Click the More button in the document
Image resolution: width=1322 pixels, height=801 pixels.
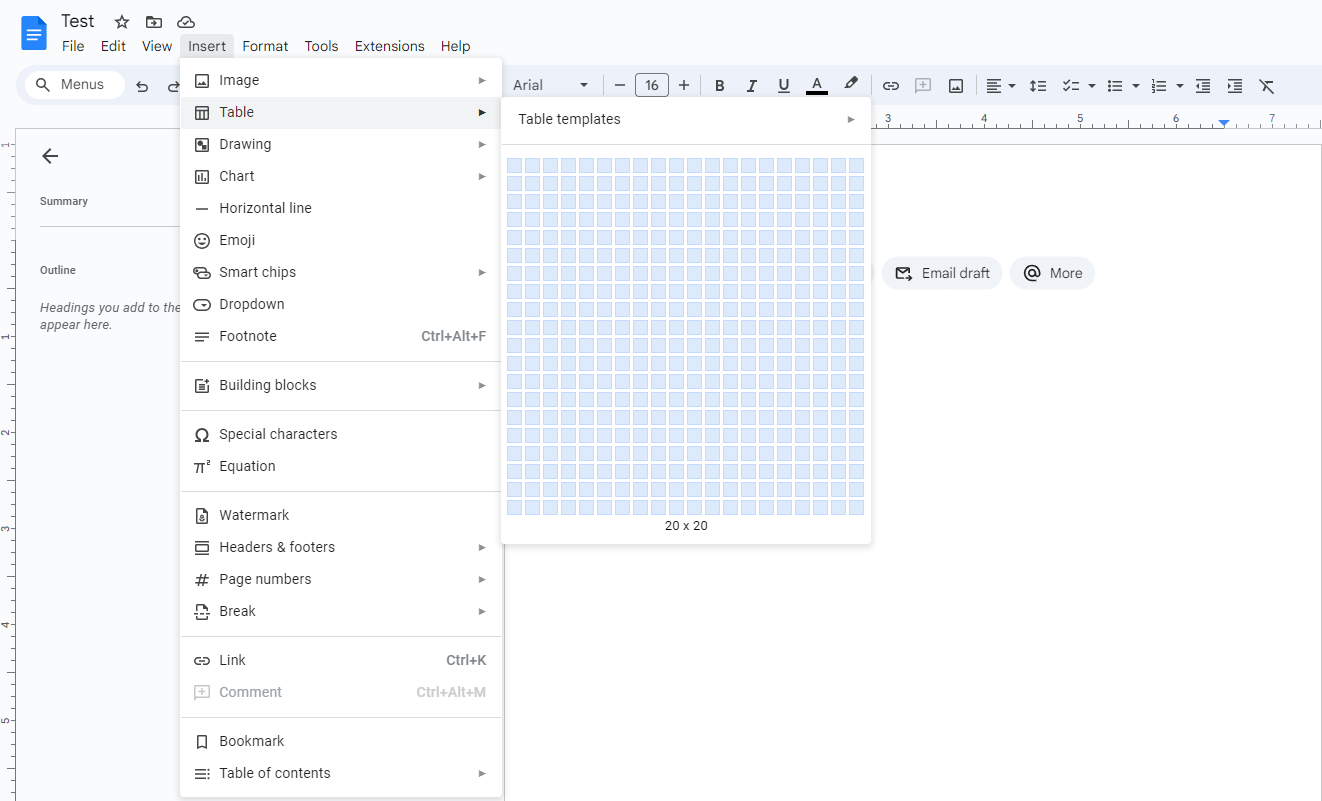pyautogui.click(x=1052, y=272)
